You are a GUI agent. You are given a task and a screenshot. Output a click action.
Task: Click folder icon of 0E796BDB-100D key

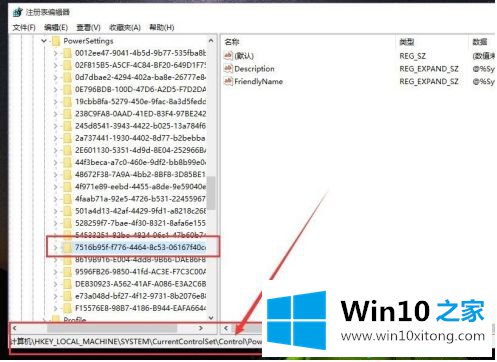coord(67,89)
